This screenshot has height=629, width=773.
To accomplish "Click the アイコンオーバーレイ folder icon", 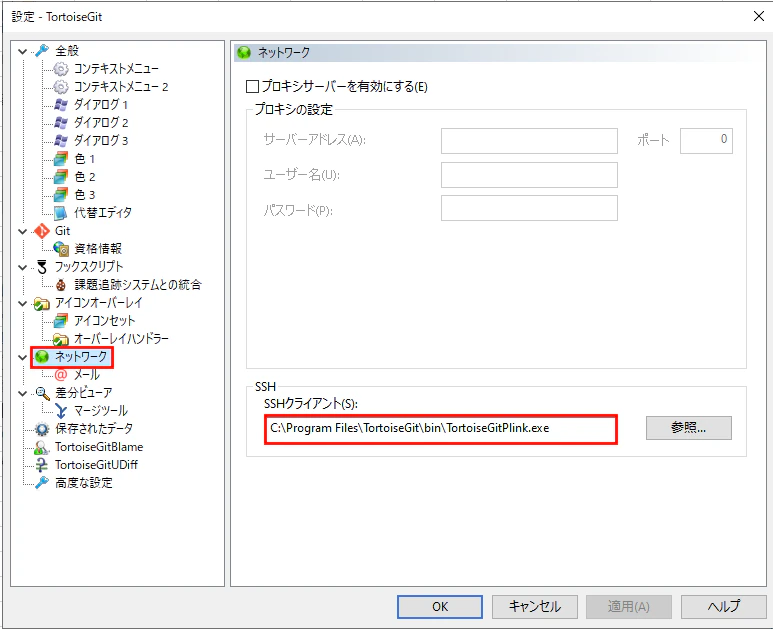I will click(x=42, y=303).
